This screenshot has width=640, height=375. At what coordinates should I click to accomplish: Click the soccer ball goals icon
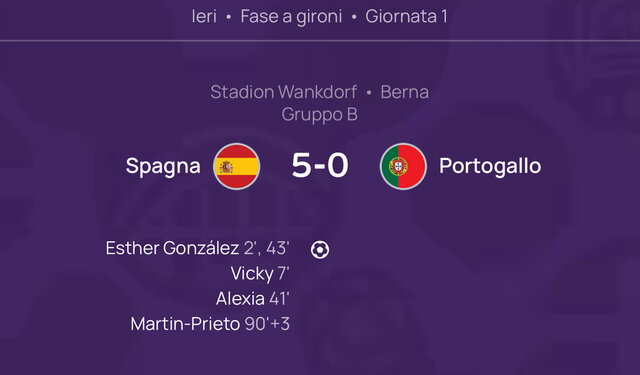pos(320,249)
